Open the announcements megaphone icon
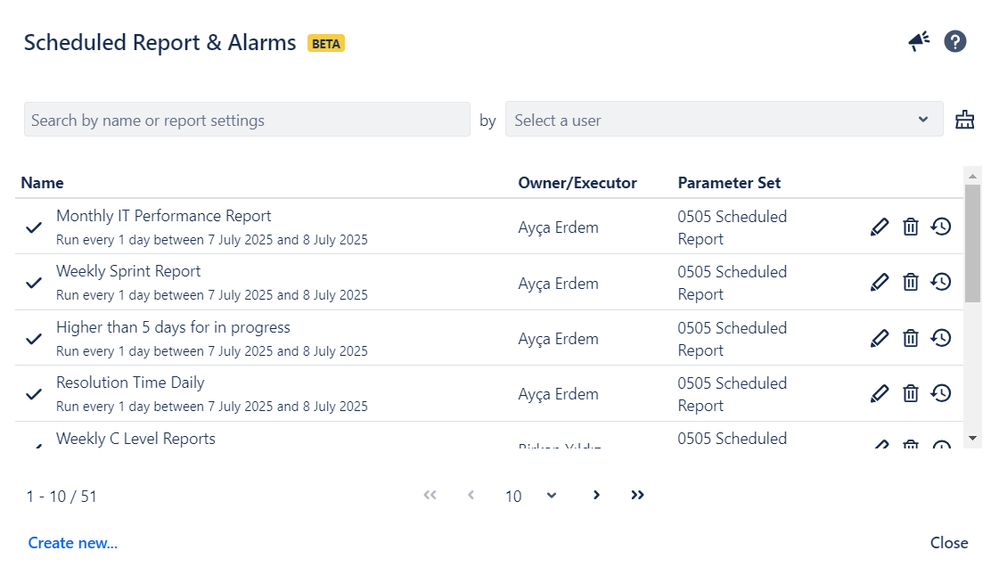This screenshot has height=577, width=999. (918, 41)
